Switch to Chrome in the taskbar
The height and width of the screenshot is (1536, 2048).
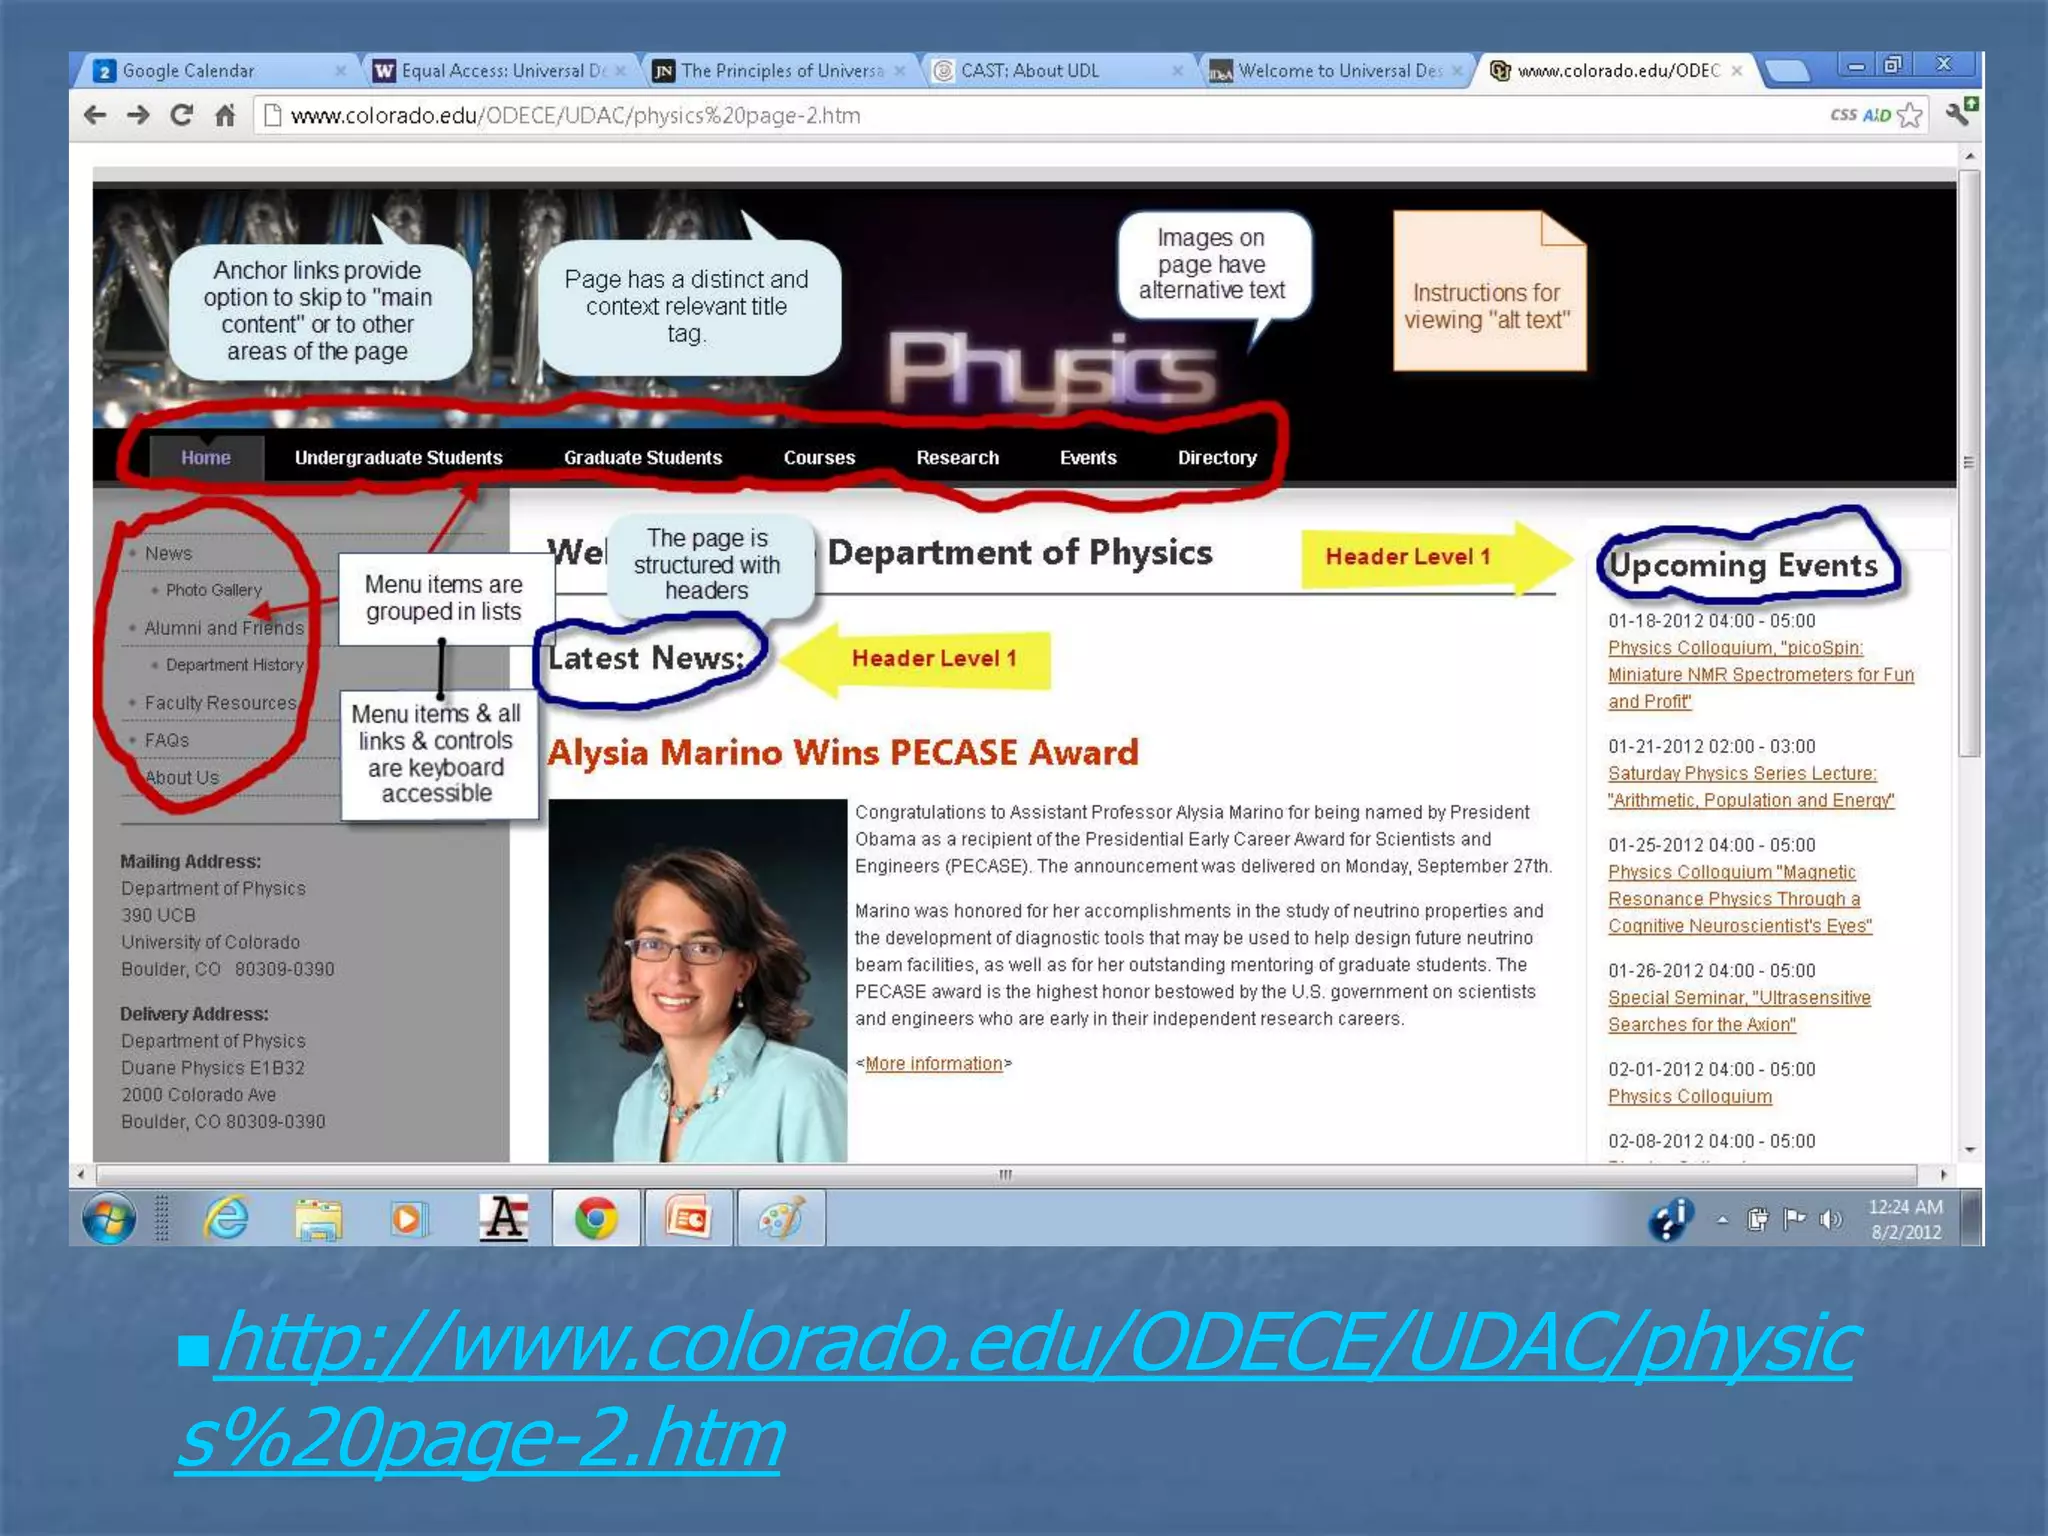596,1218
